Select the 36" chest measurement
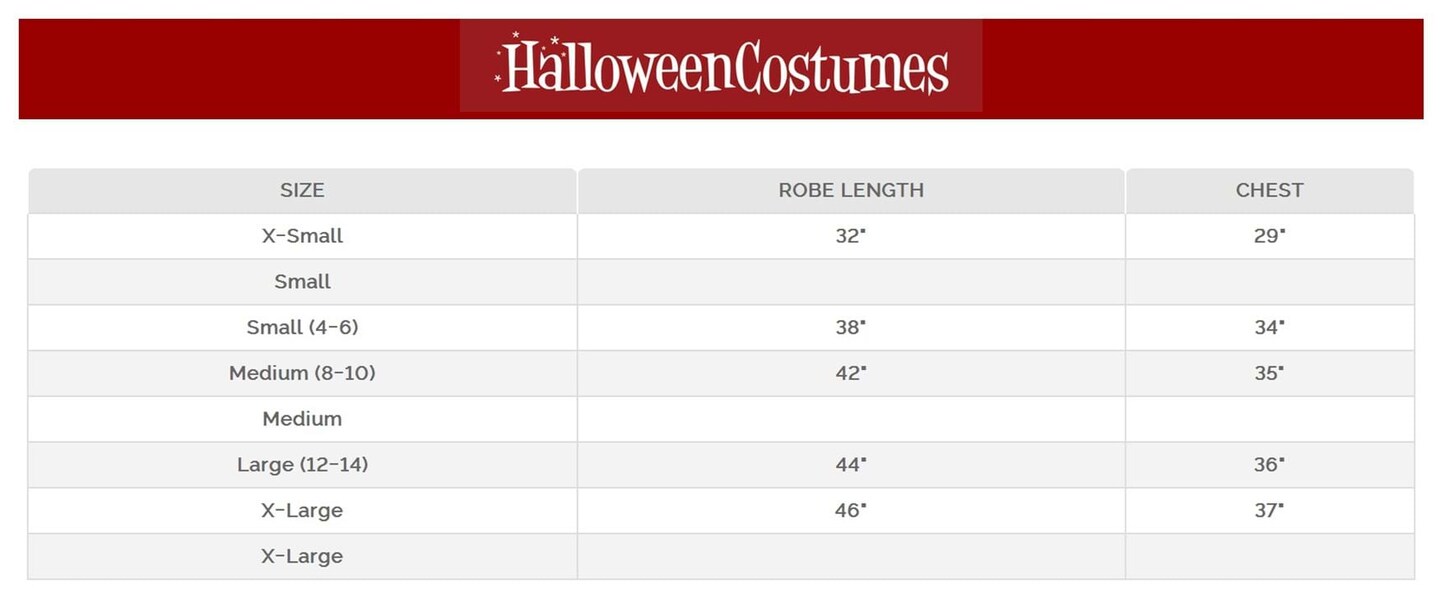The width and height of the screenshot is (1440, 607). 1268,464
